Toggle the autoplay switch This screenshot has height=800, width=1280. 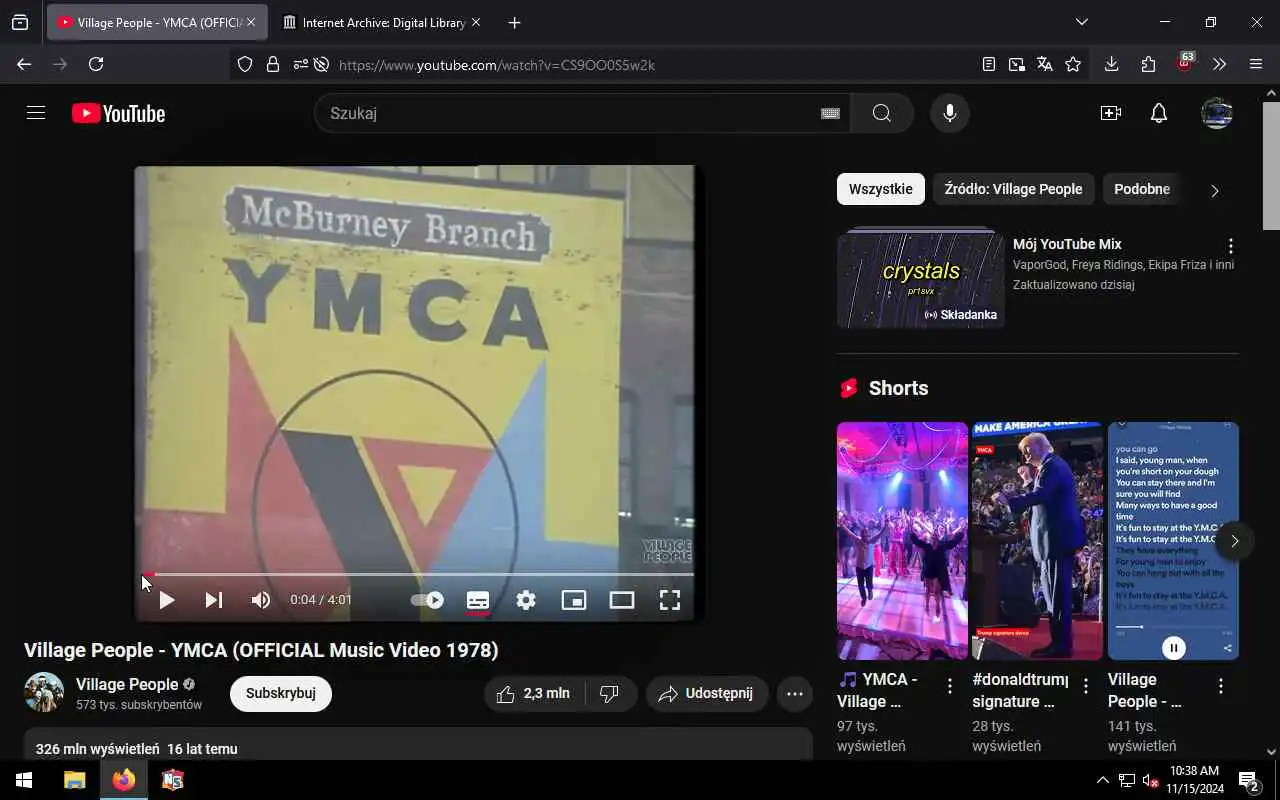427,600
